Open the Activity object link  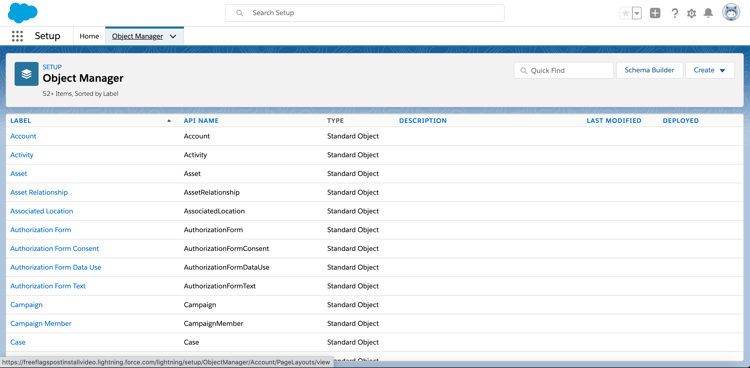point(22,155)
